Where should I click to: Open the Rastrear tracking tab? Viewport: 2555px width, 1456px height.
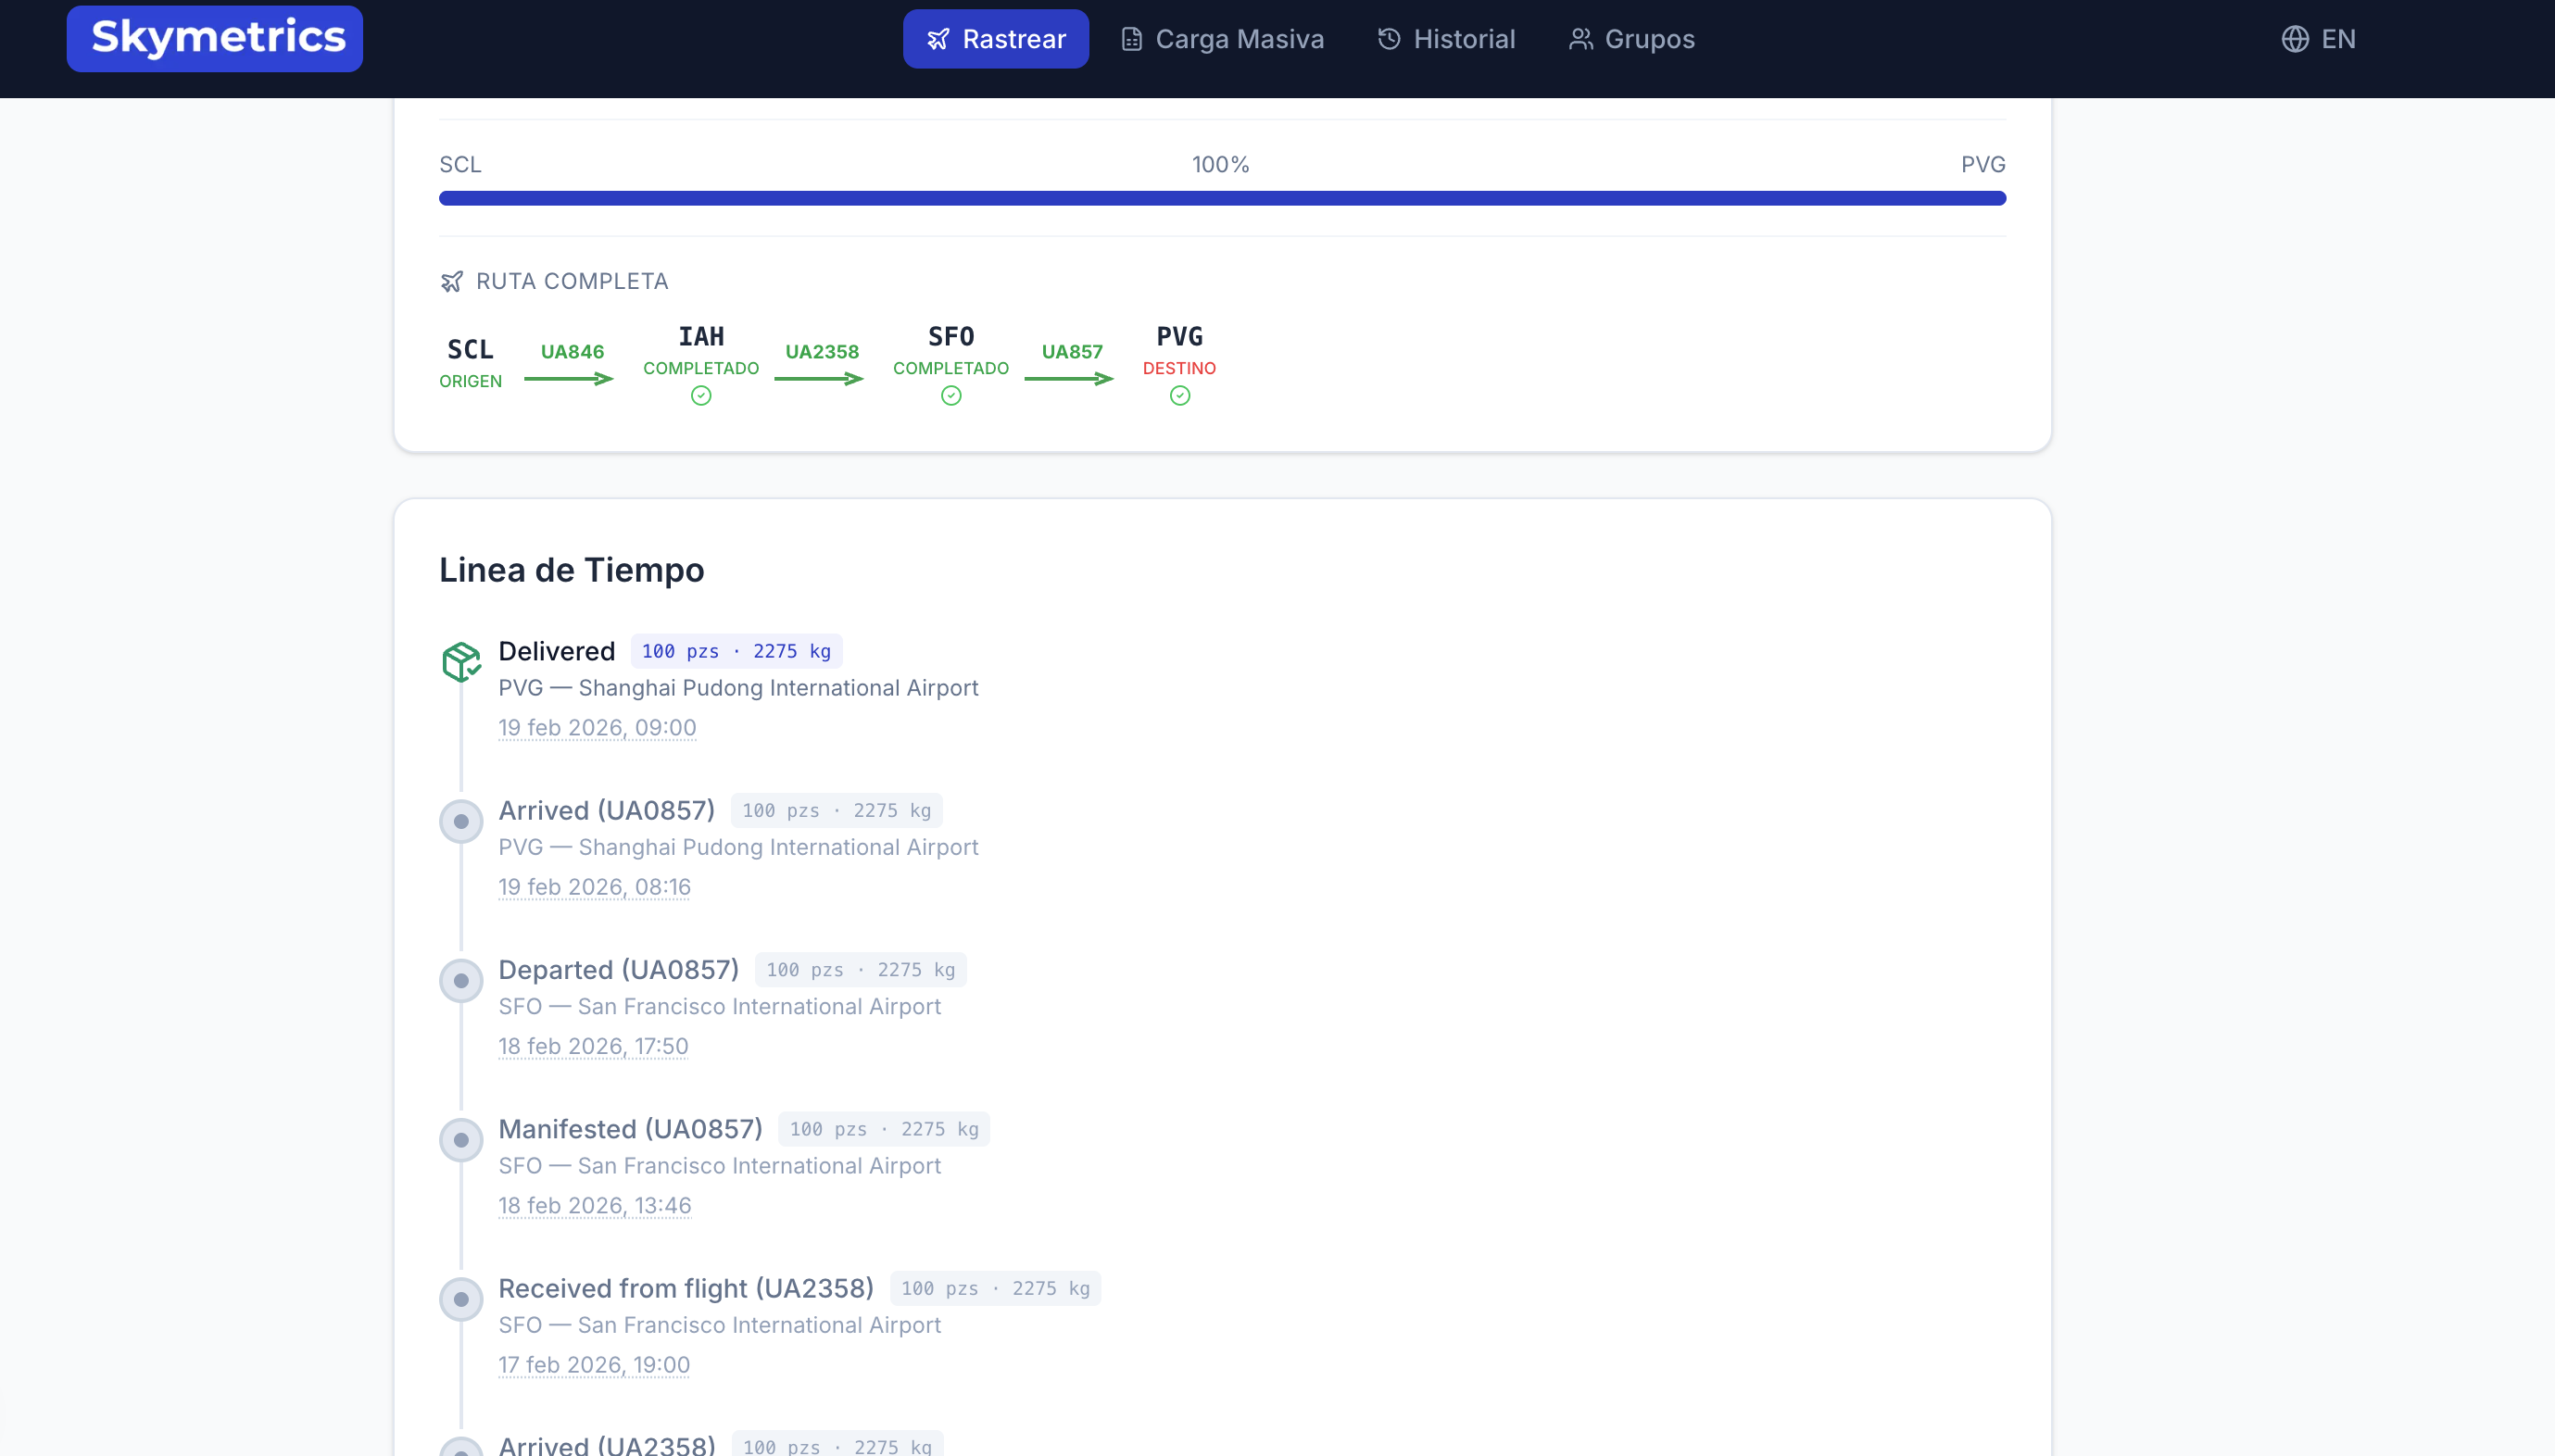click(995, 39)
